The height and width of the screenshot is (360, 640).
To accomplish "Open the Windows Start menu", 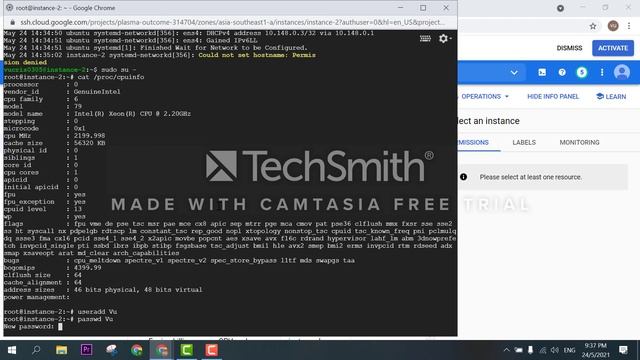I will coord(11,350).
